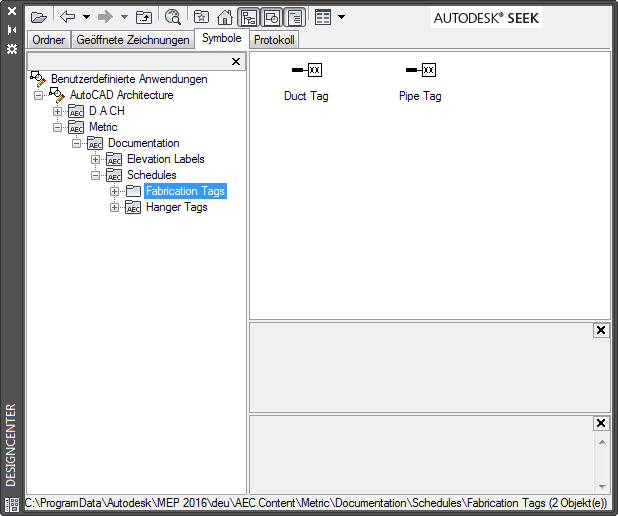Select the Fabrication Tags folder

click(x=185, y=191)
